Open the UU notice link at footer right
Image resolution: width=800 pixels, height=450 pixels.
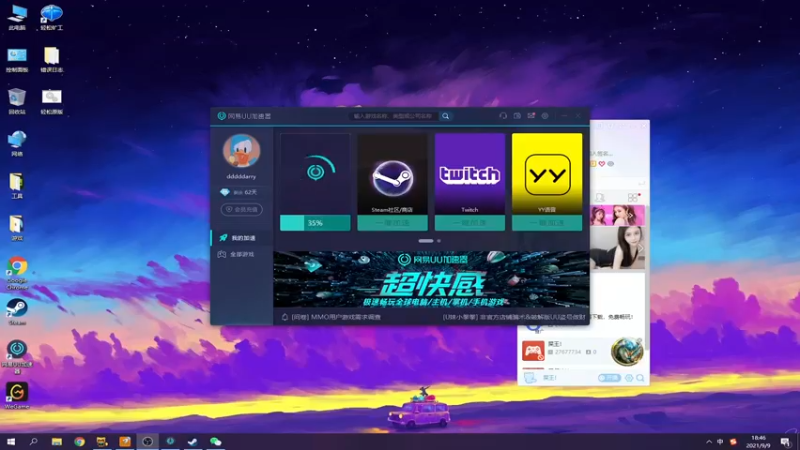tap(514, 317)
